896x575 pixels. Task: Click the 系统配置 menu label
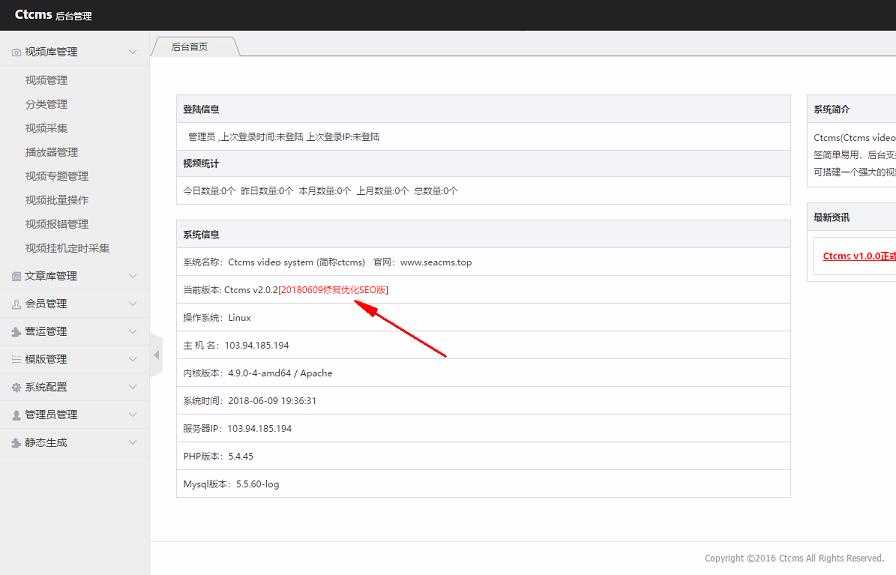(46, 387)
